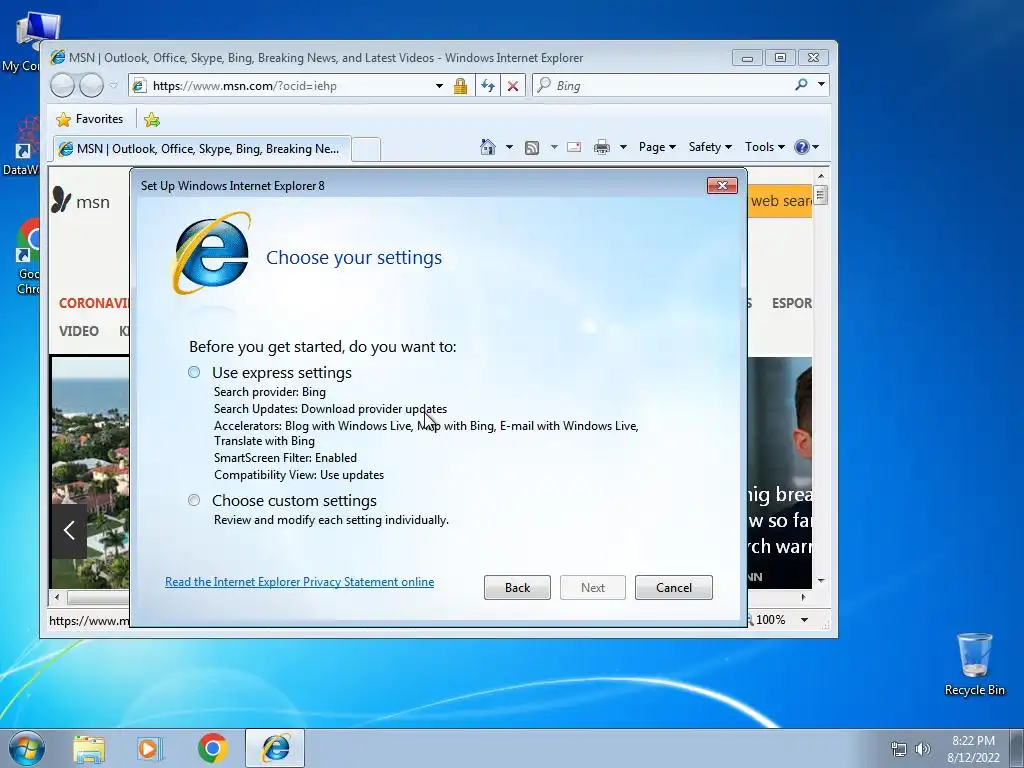Open the zoom level 100% dropdown
This screenshot has height=768, width=1024.
click(x=805, y=620)
